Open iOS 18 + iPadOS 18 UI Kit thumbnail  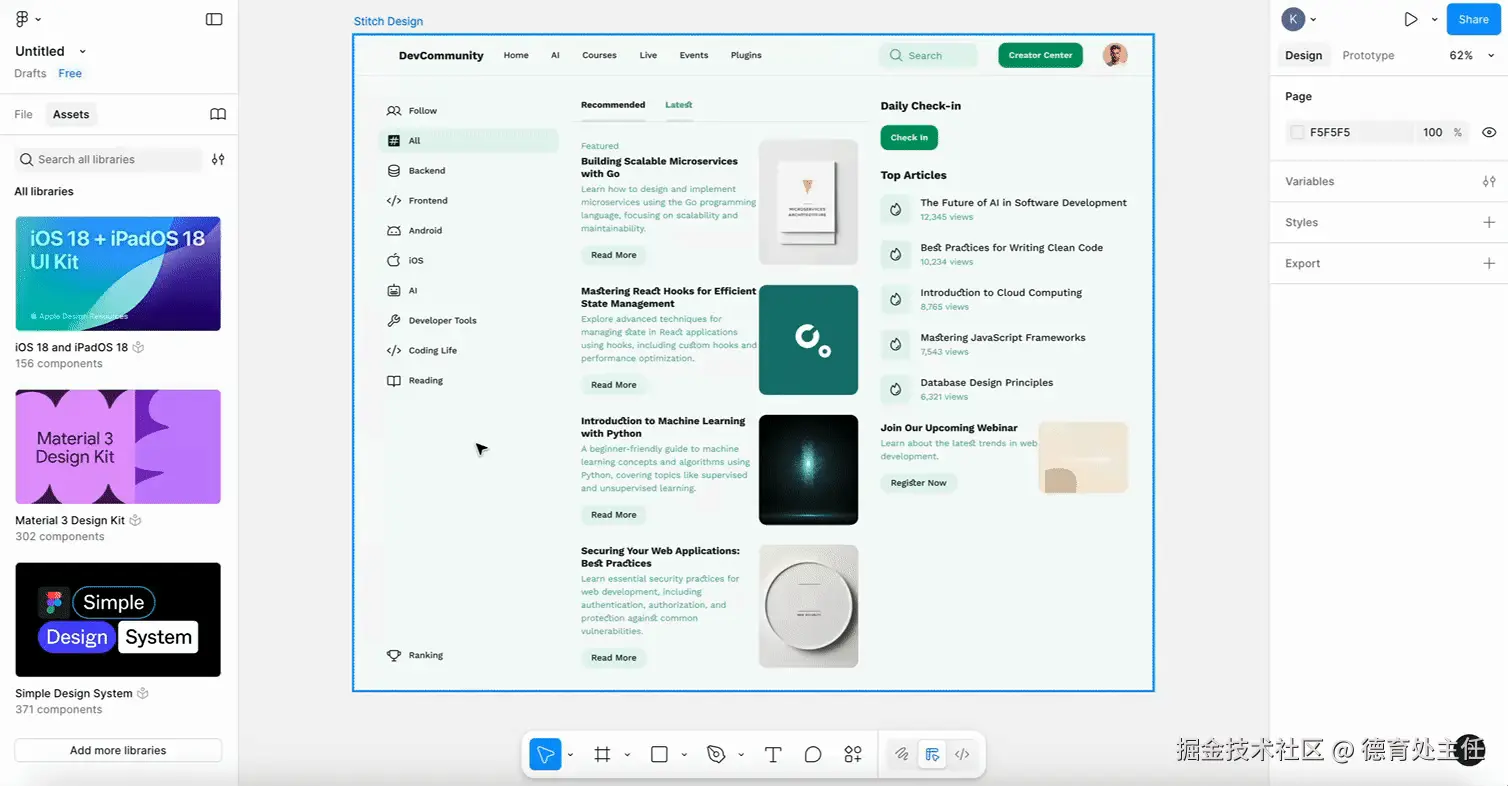(x=118, y=274)
